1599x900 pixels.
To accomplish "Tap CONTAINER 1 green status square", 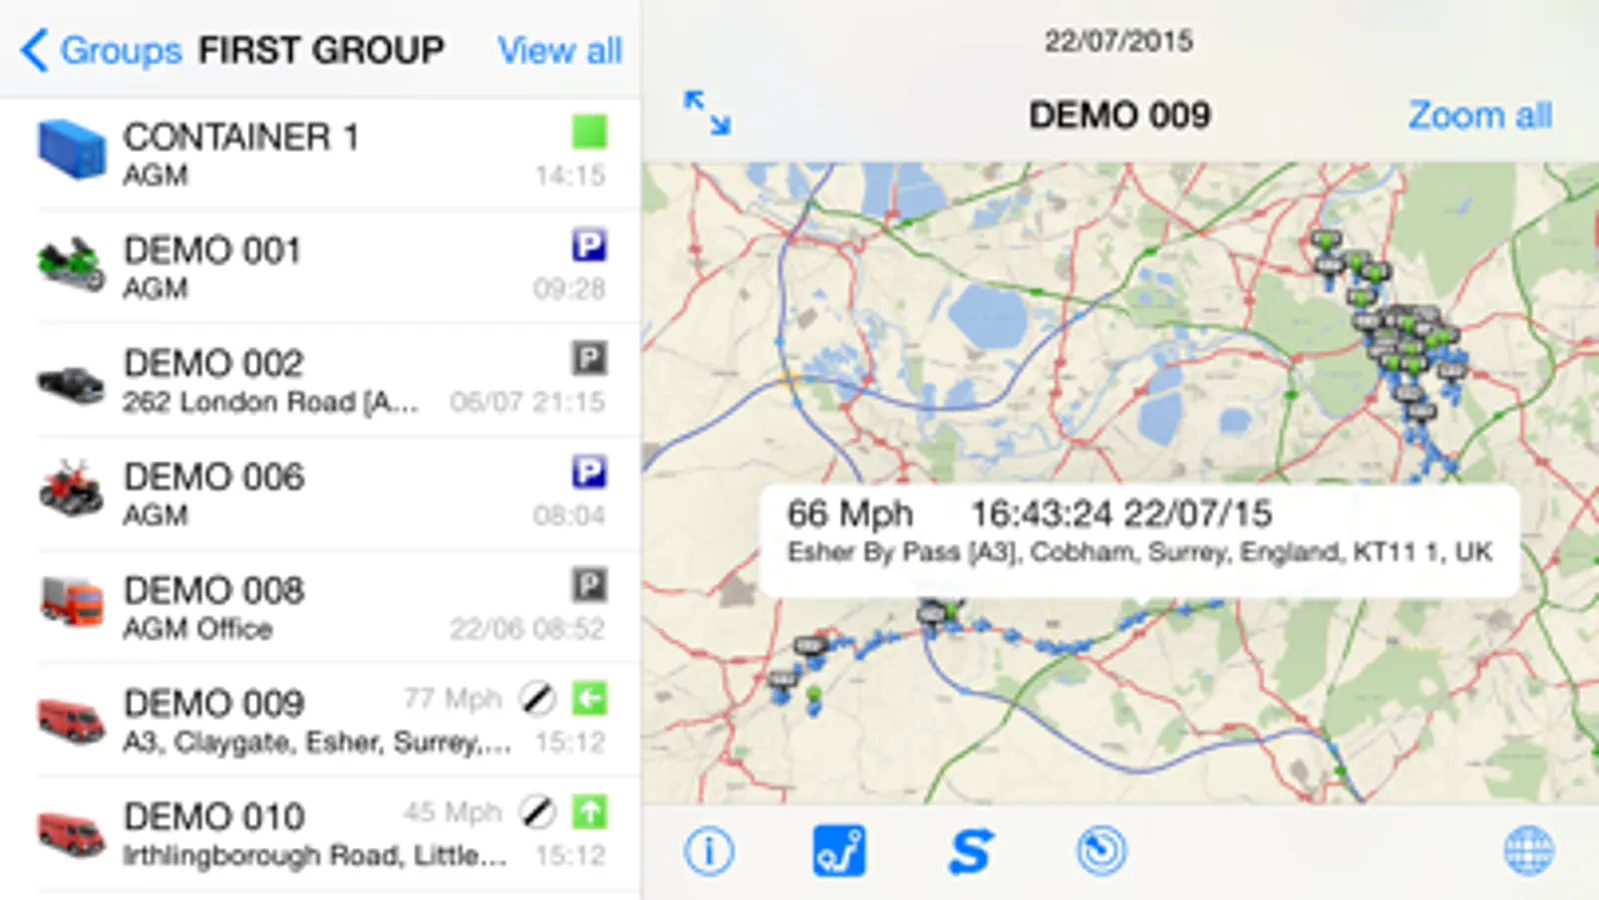I will (590, 132).
